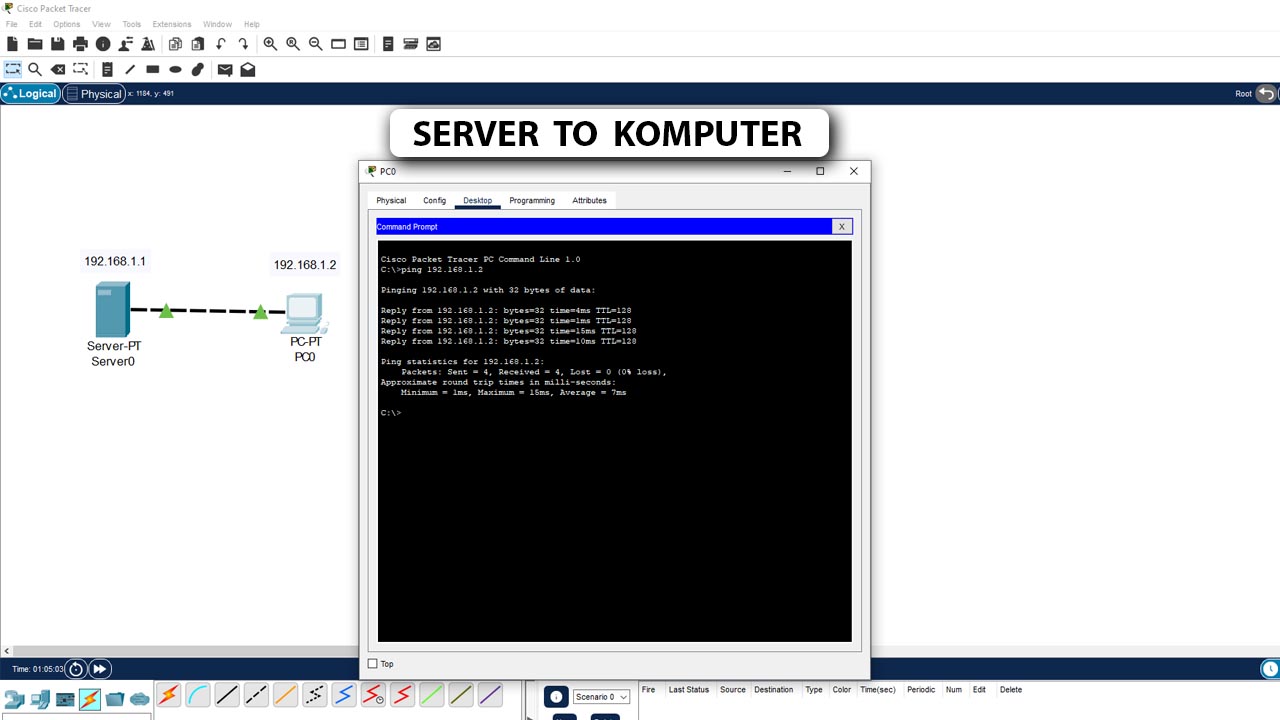Image resolution: width=1280 pixels, height=720 pixels.
Task: Switch to Logical workspace view
Action: click(x=30, y=94)
